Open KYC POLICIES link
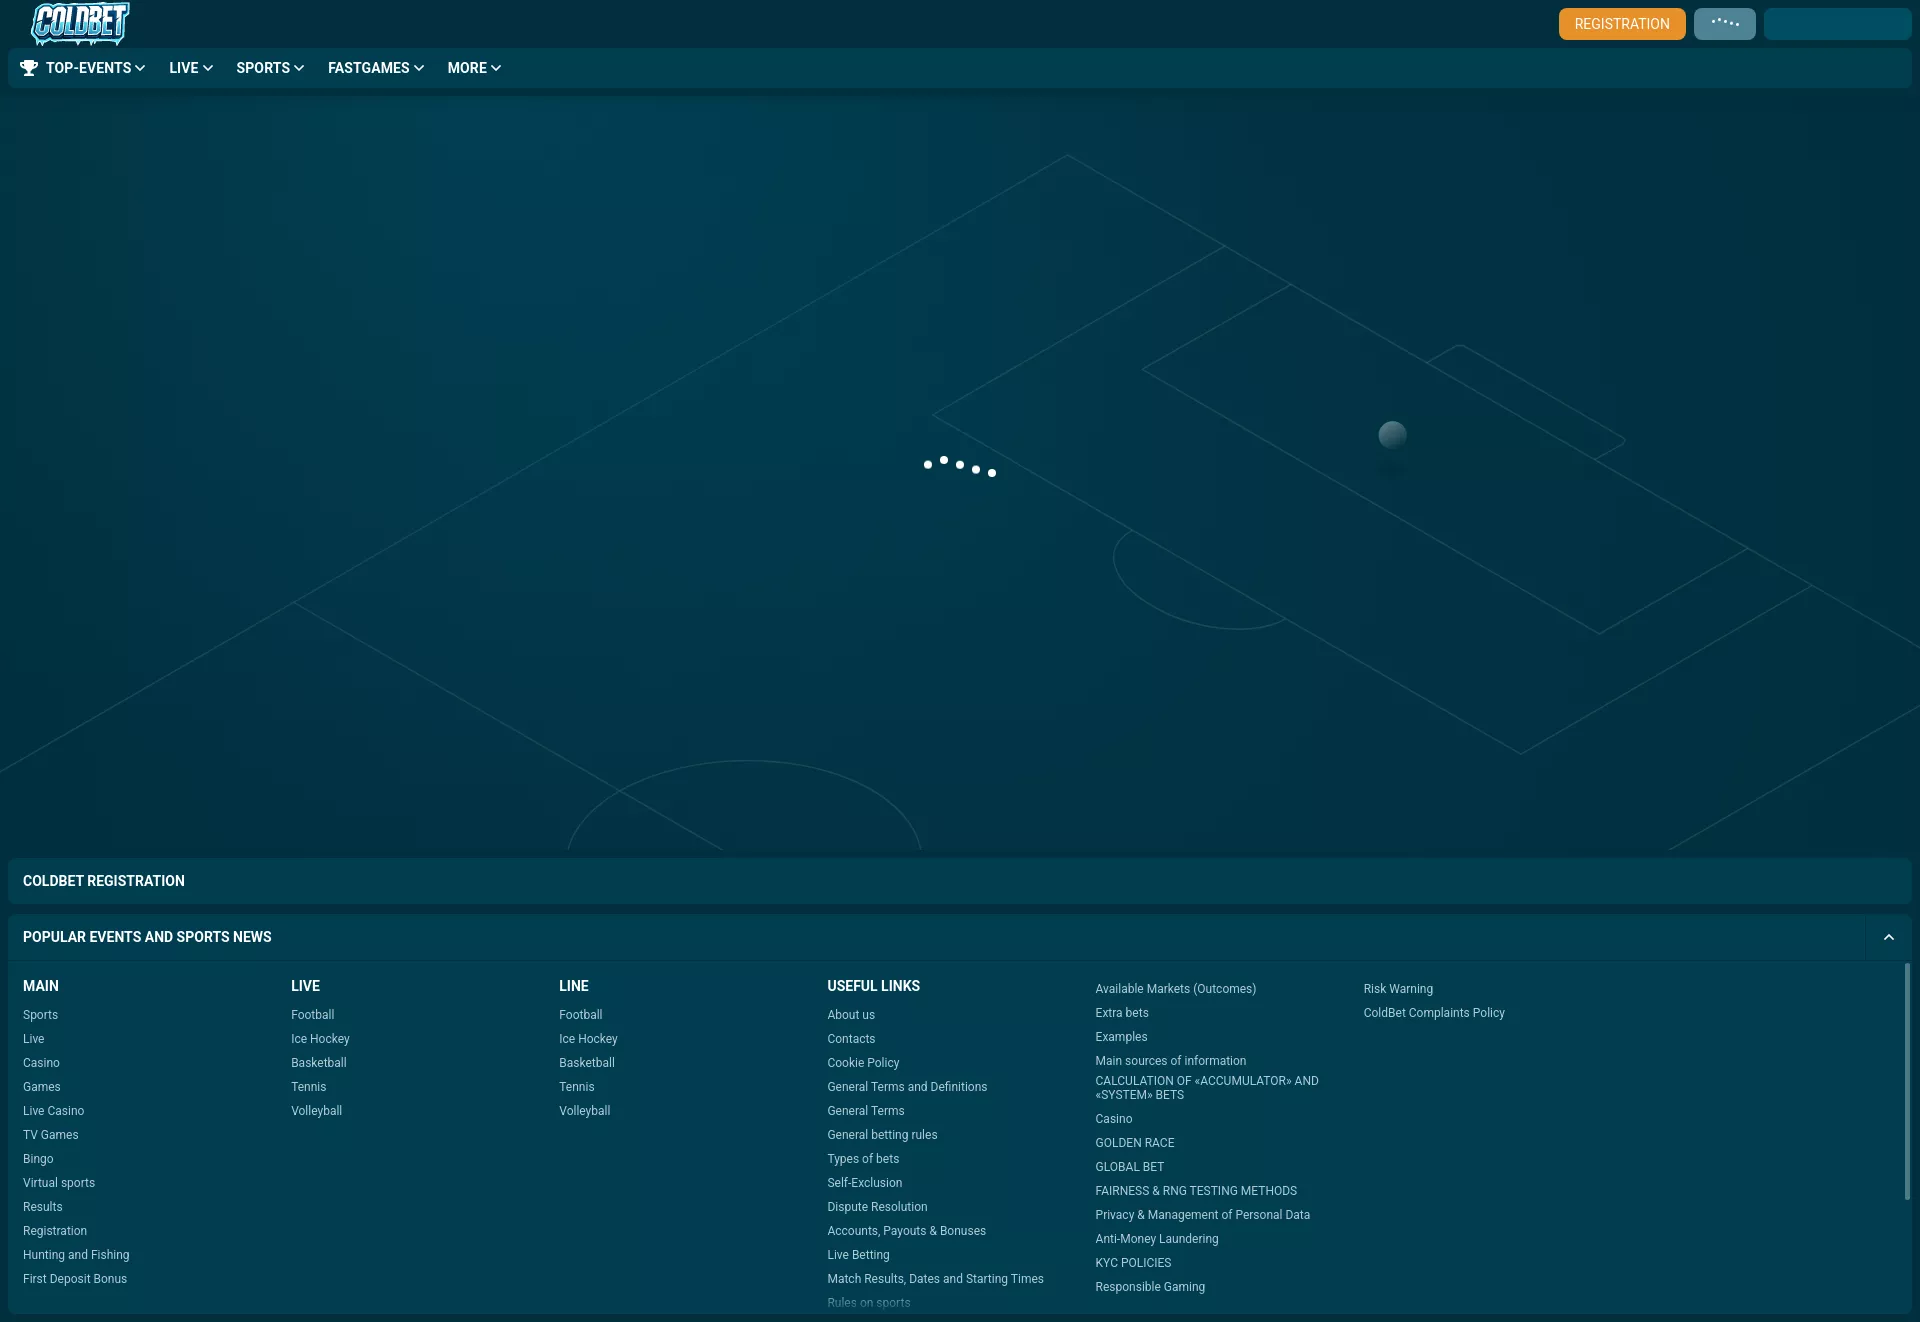 pyautogui.click(x=1133, y=1263)
